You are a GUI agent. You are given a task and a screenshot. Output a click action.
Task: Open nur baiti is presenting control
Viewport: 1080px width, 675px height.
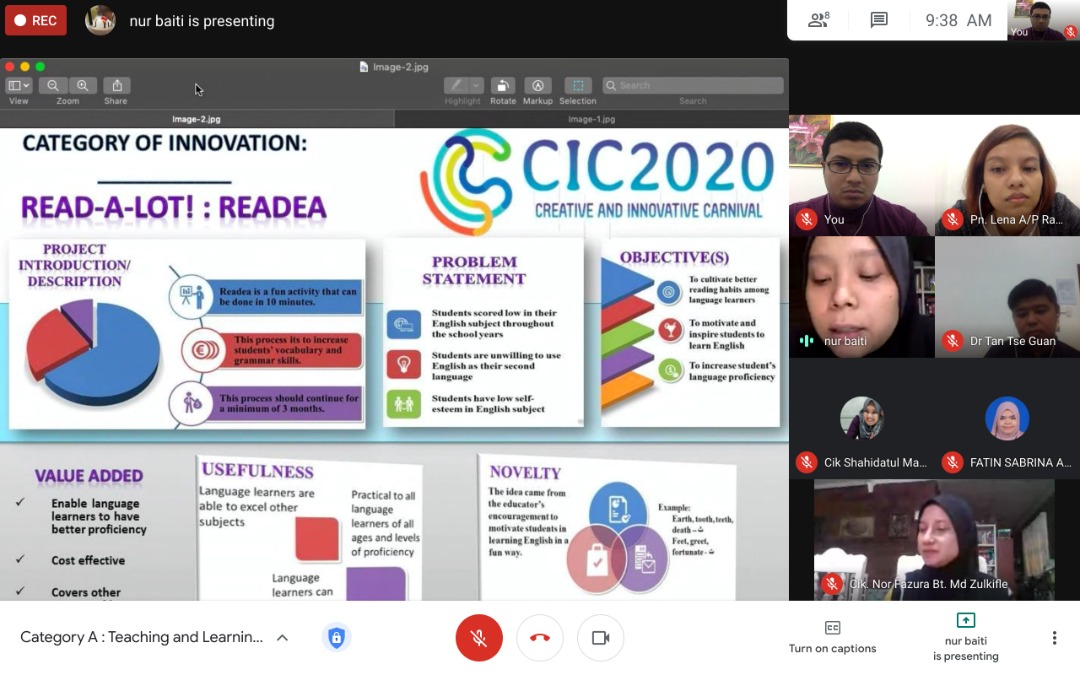[x=966, y=637]
